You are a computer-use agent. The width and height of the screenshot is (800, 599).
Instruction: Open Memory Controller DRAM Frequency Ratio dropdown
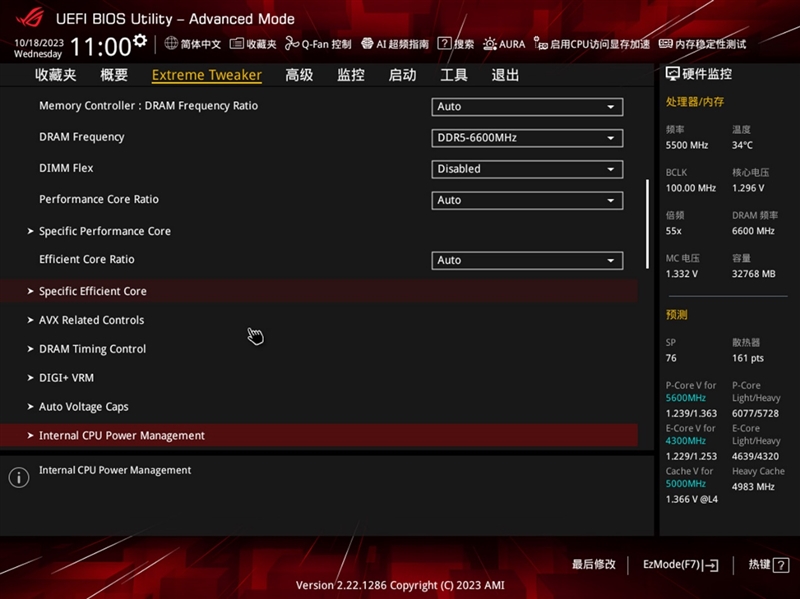(x=527, y=107)
